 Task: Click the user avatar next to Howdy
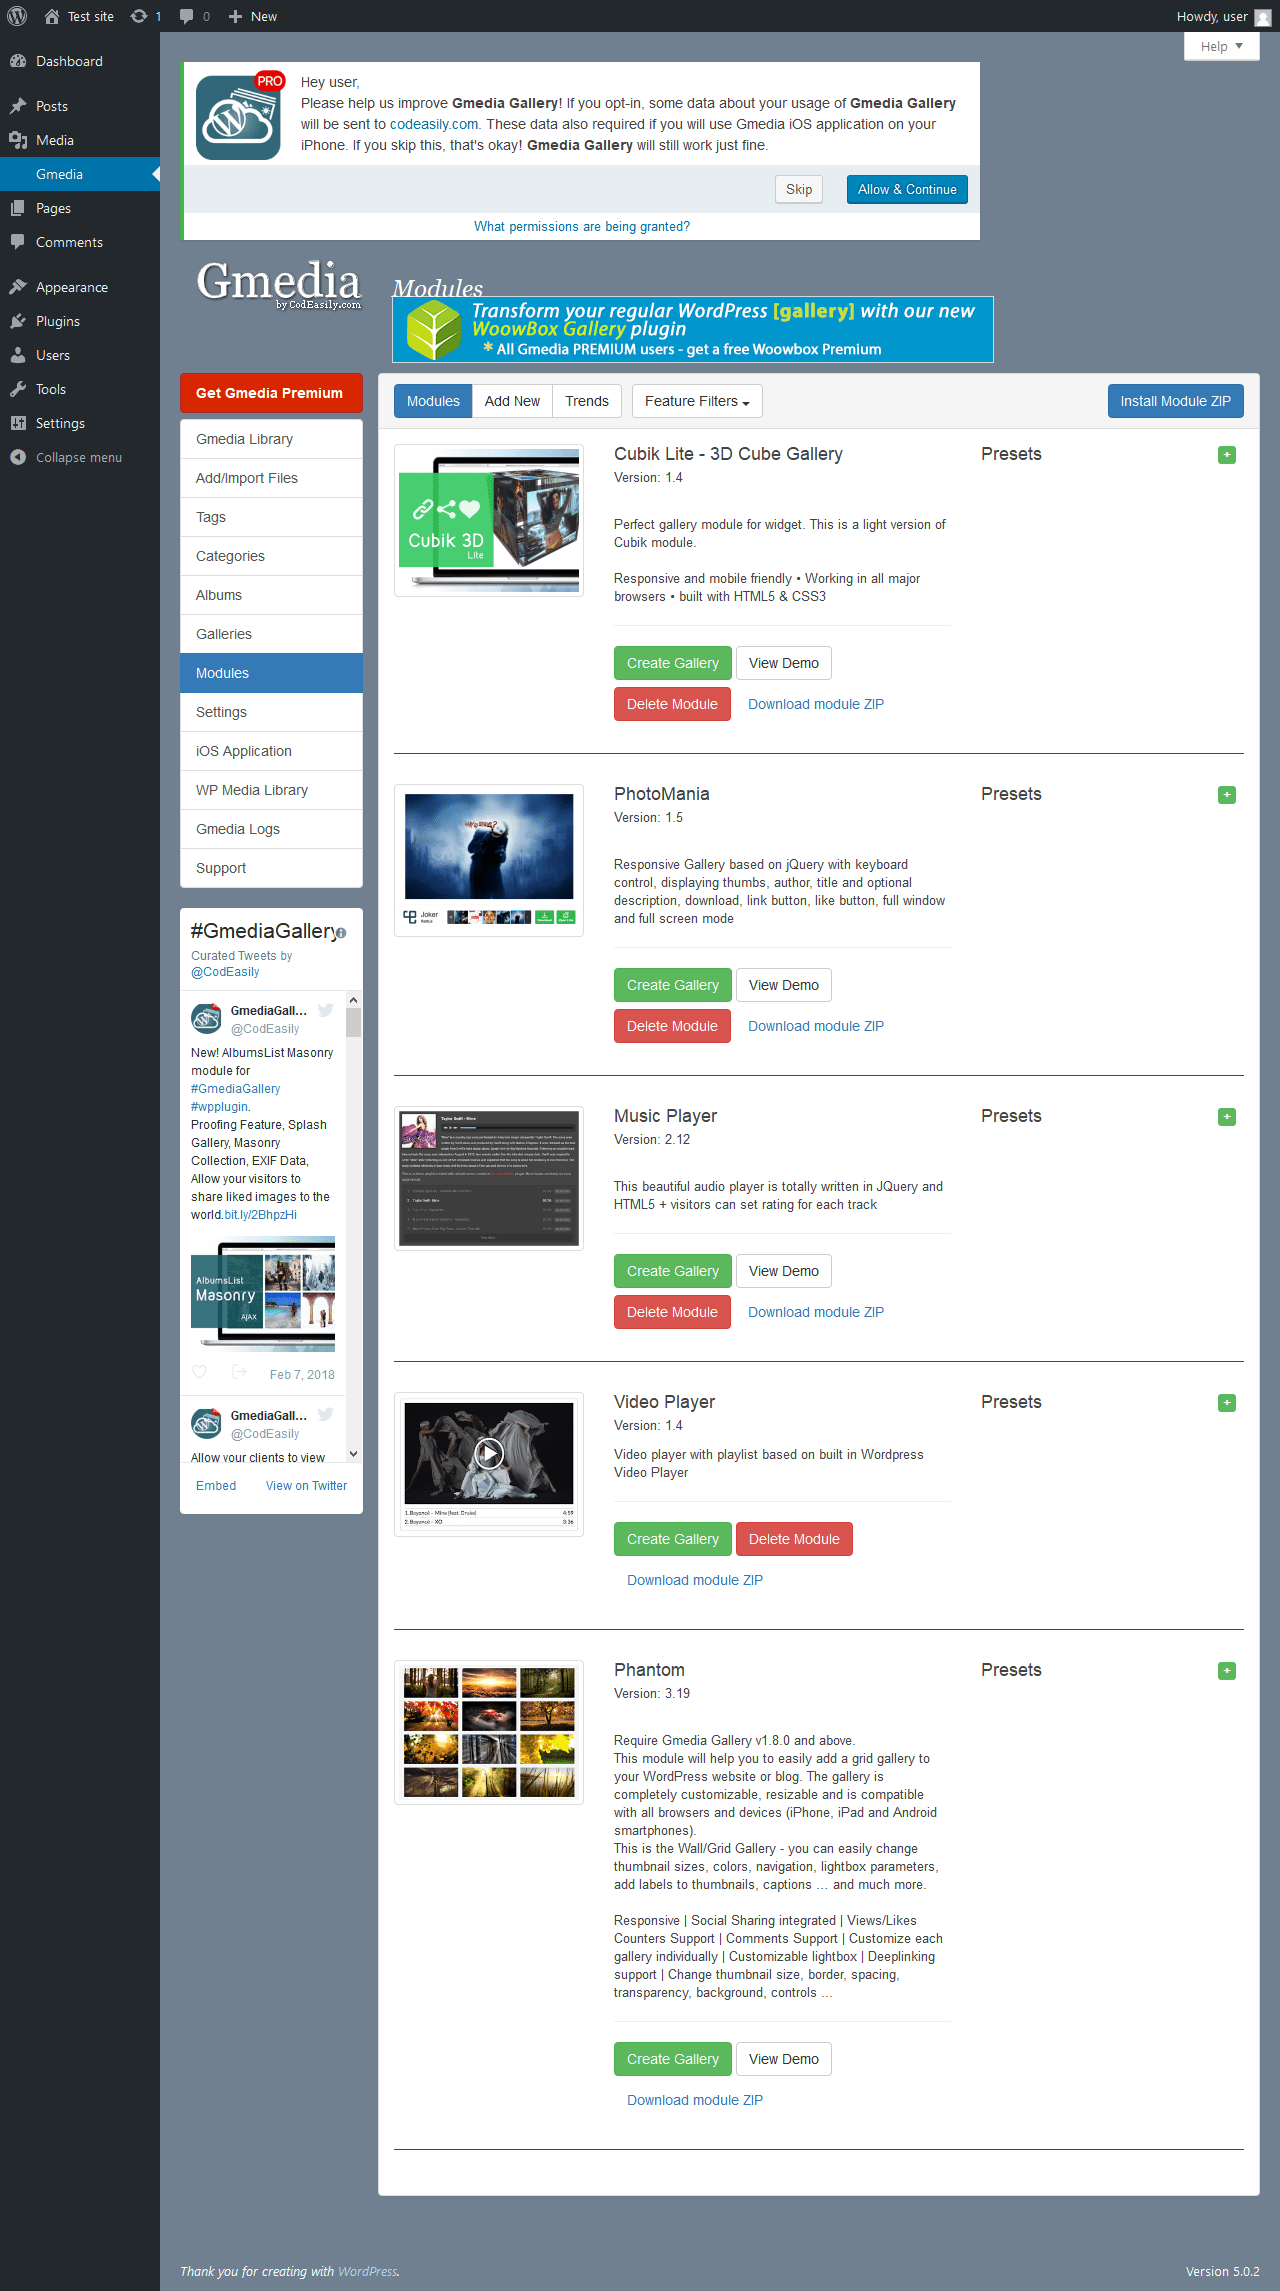(1262, 17)
